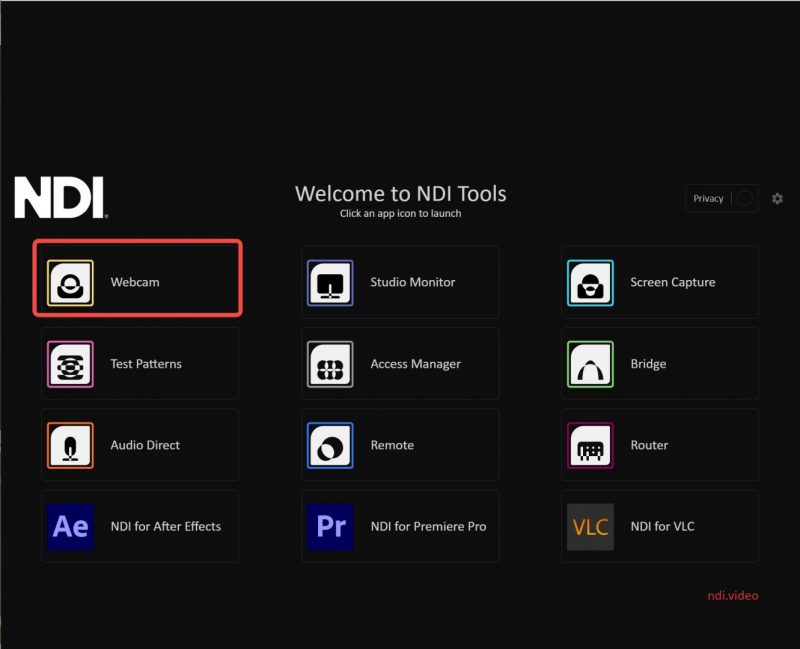
Task: Click the Router label text
Action: click(649, 445)
